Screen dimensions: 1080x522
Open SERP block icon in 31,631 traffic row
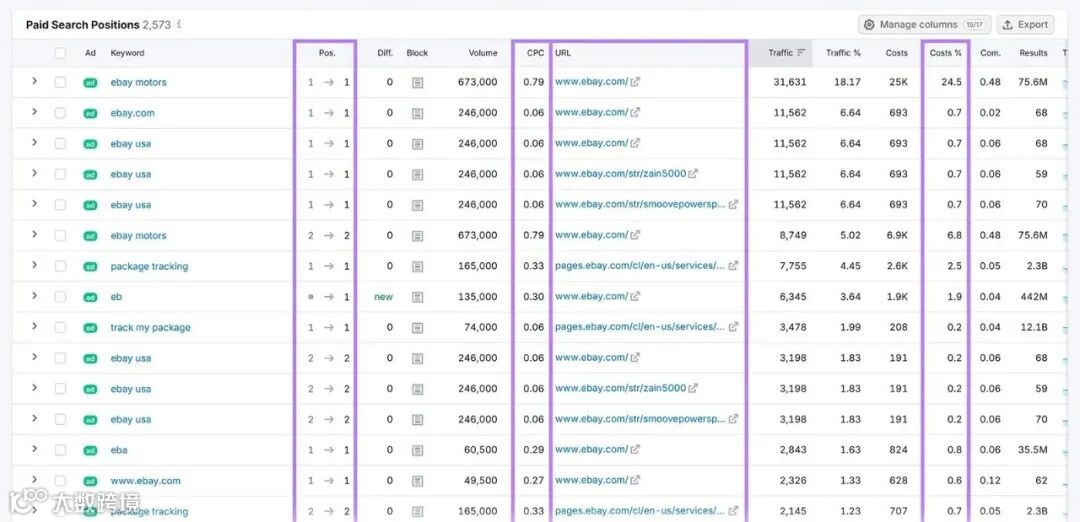[x=417, y=82]
